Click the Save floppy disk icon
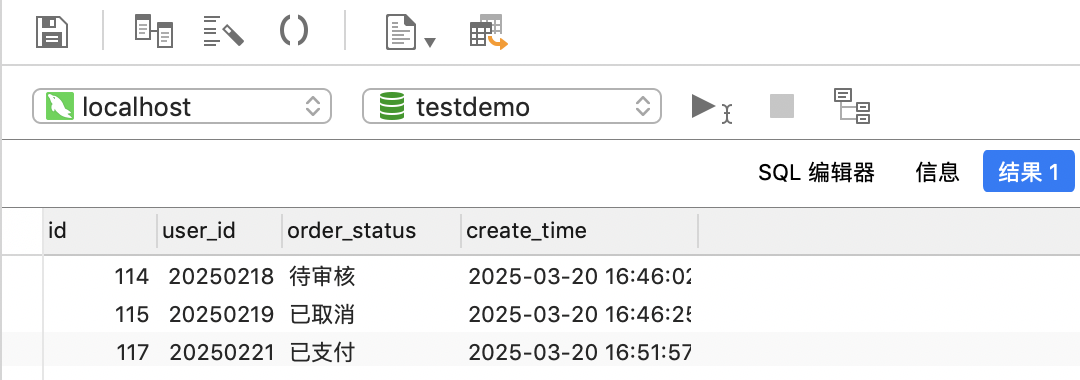Image resolution: width=1080 pixels, height=380 pixels. tap(52, 32)
